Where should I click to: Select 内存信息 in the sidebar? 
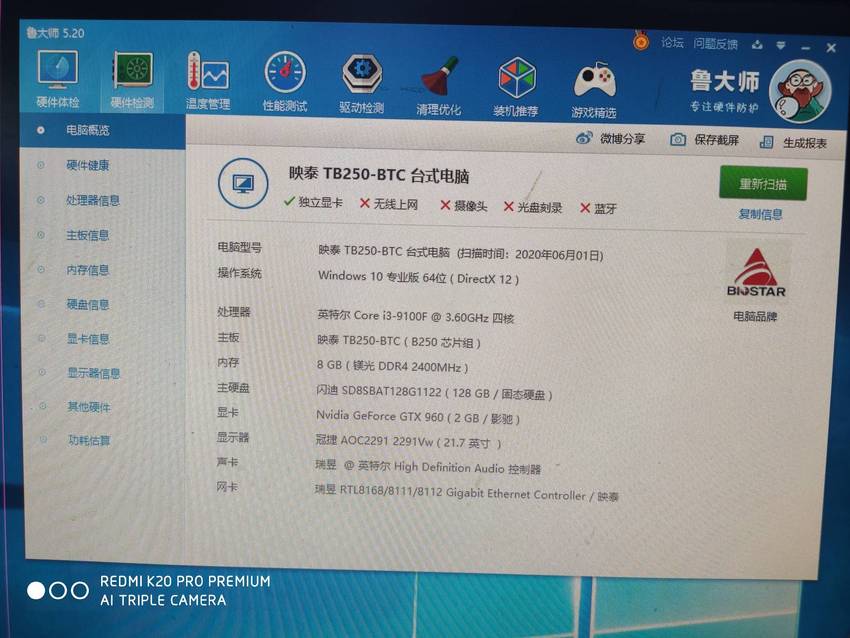88,269
